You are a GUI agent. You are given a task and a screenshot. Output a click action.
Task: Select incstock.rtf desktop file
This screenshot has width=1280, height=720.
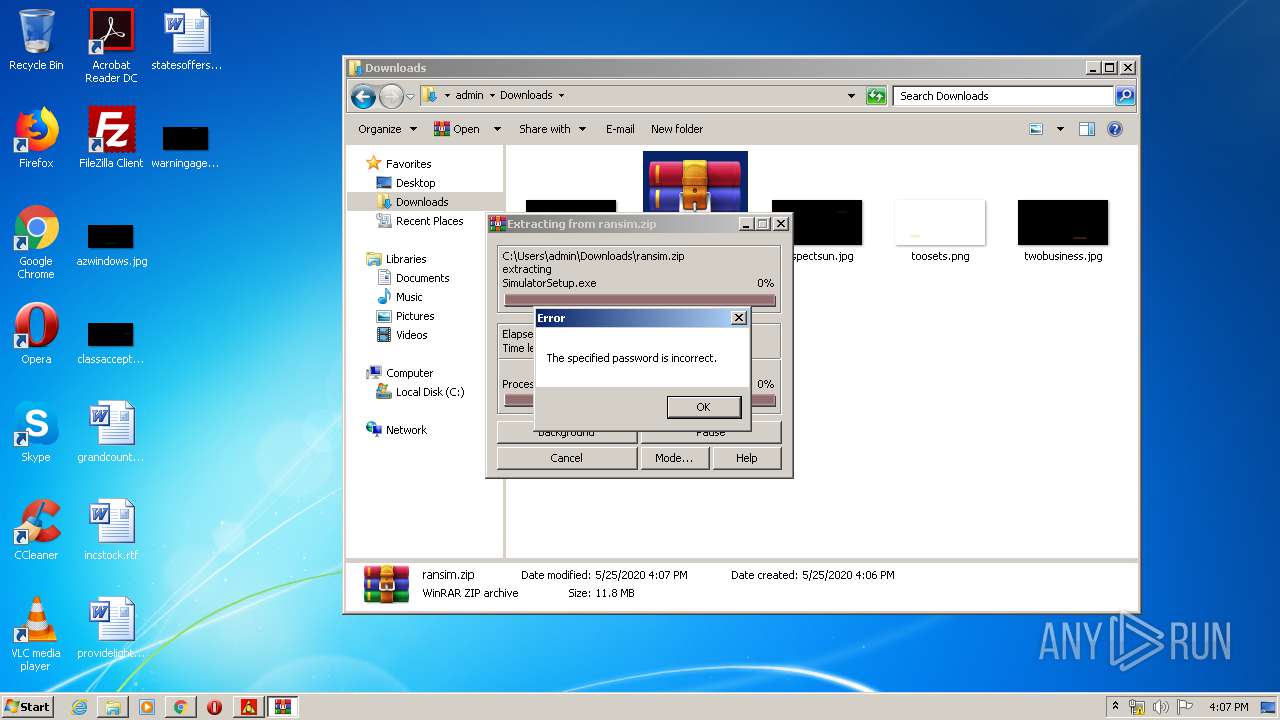[x=111, y=530]
